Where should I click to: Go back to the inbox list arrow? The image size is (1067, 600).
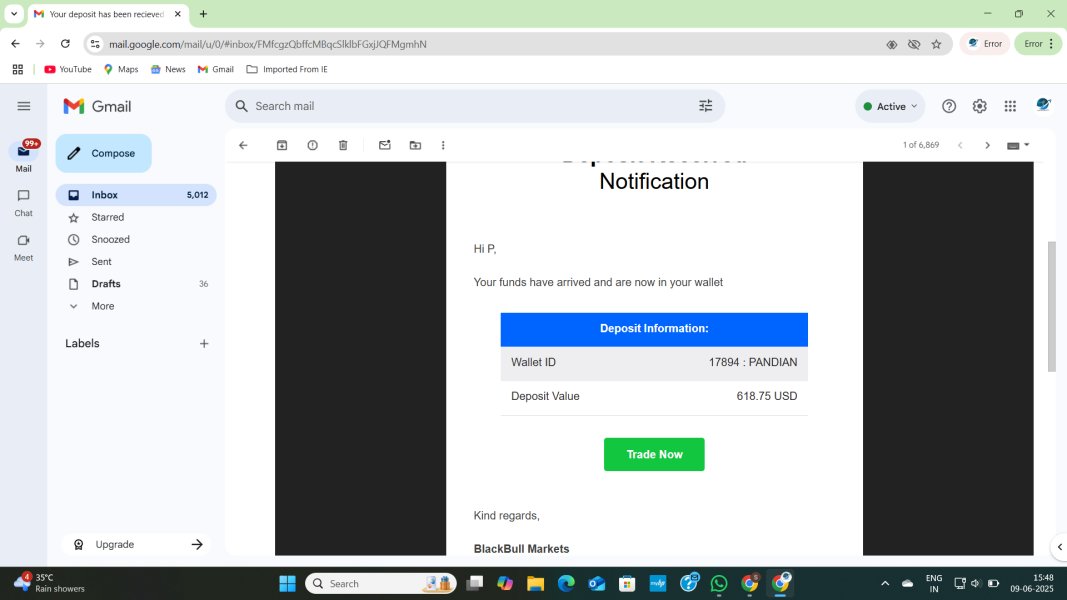point(243,145)
